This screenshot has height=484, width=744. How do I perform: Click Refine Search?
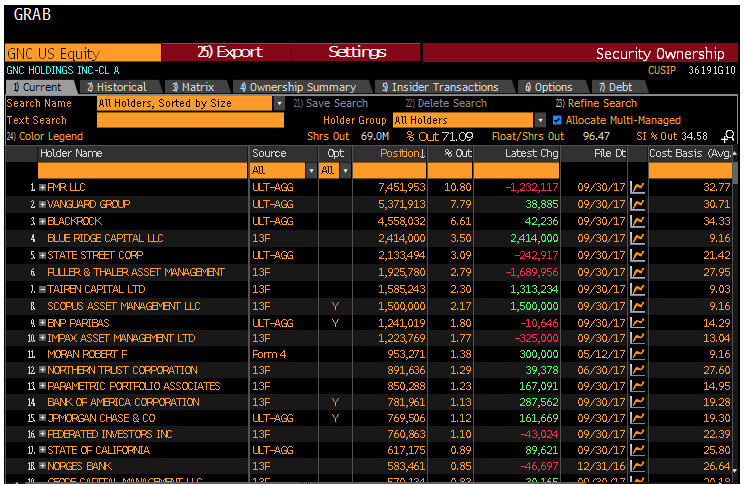tap(596, 103)
